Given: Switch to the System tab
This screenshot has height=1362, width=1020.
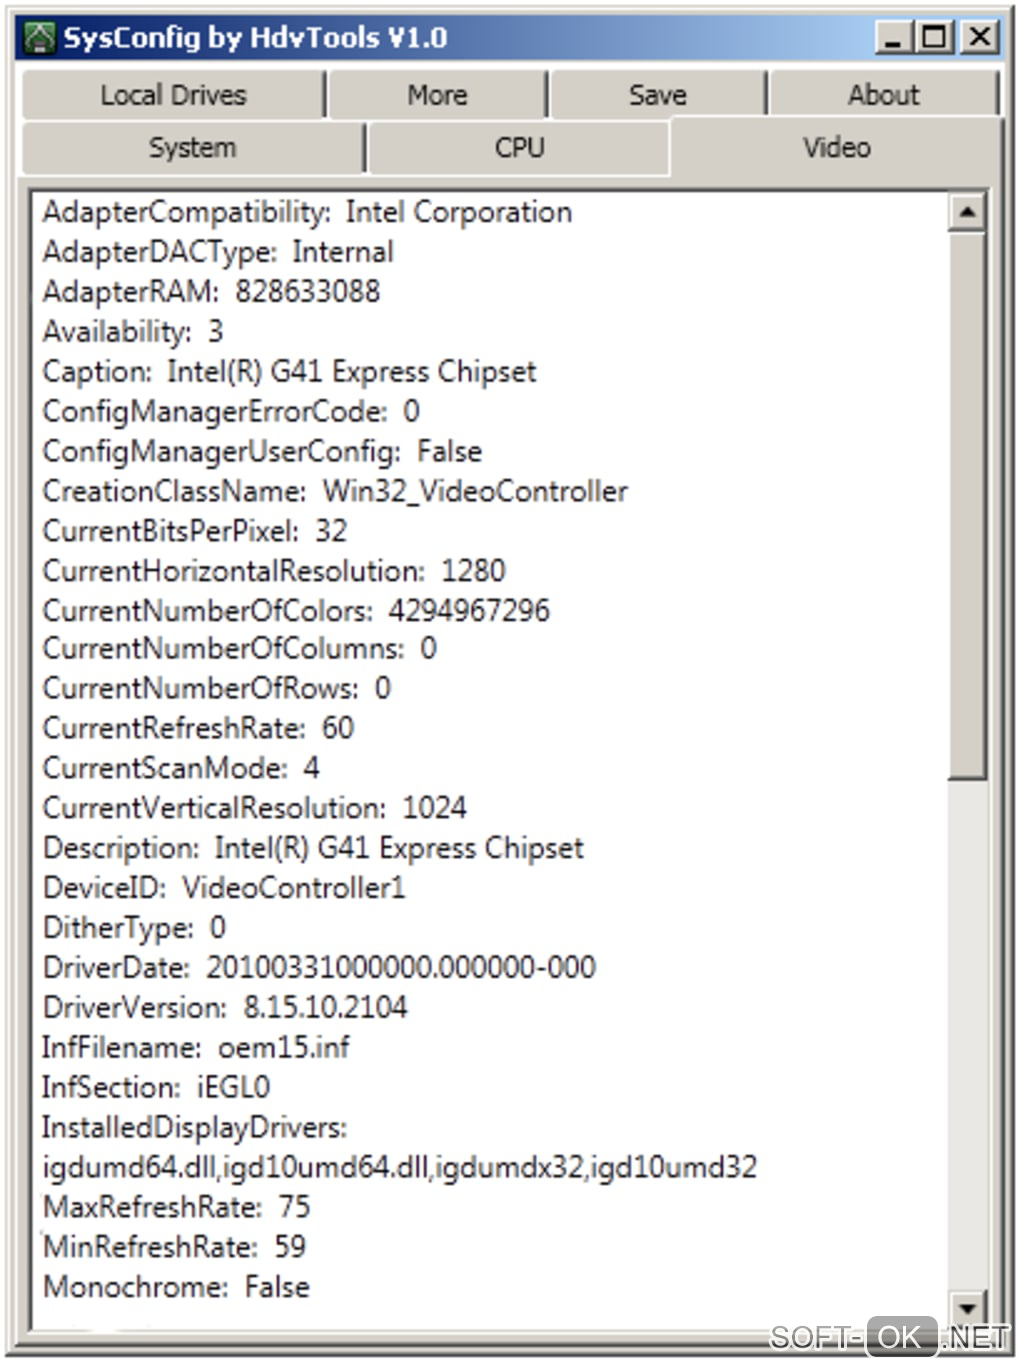Looking at the screenshot, I should [x=192, y=148].
